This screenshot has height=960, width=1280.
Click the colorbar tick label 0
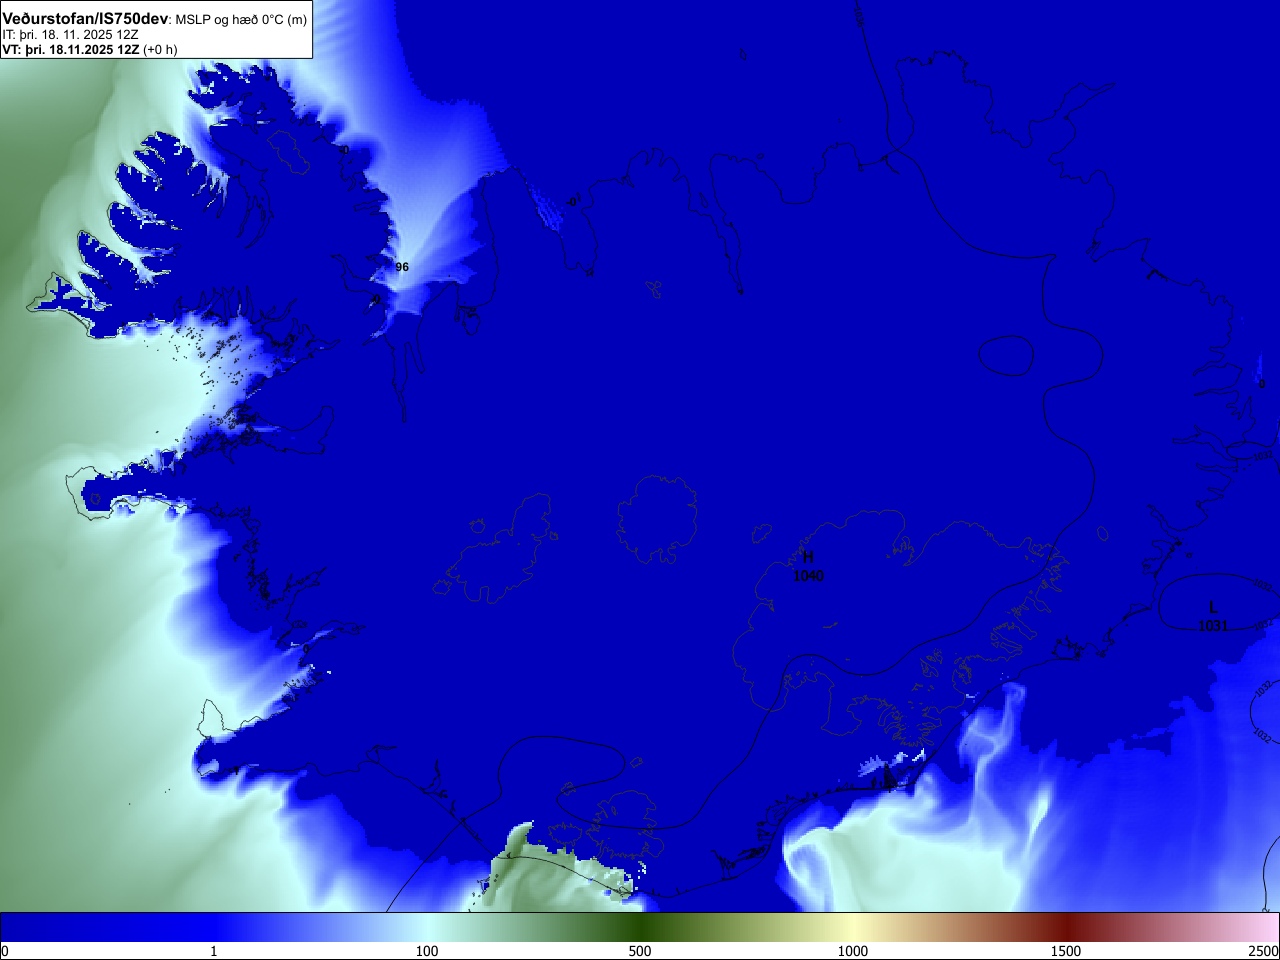click(x=5, y=951)
